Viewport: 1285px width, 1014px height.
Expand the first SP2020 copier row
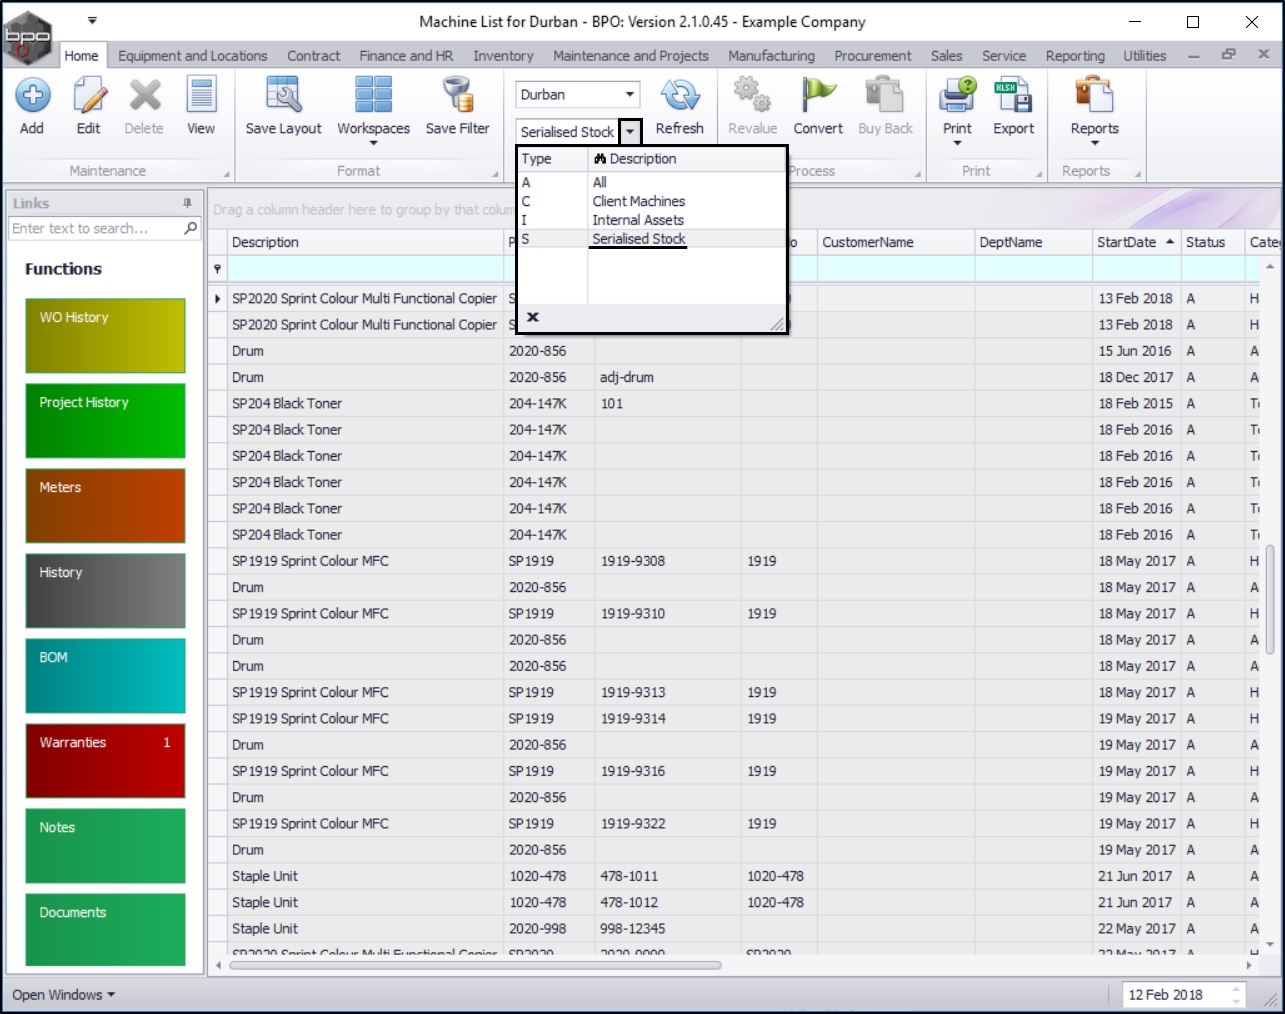[x=218, y=299]
